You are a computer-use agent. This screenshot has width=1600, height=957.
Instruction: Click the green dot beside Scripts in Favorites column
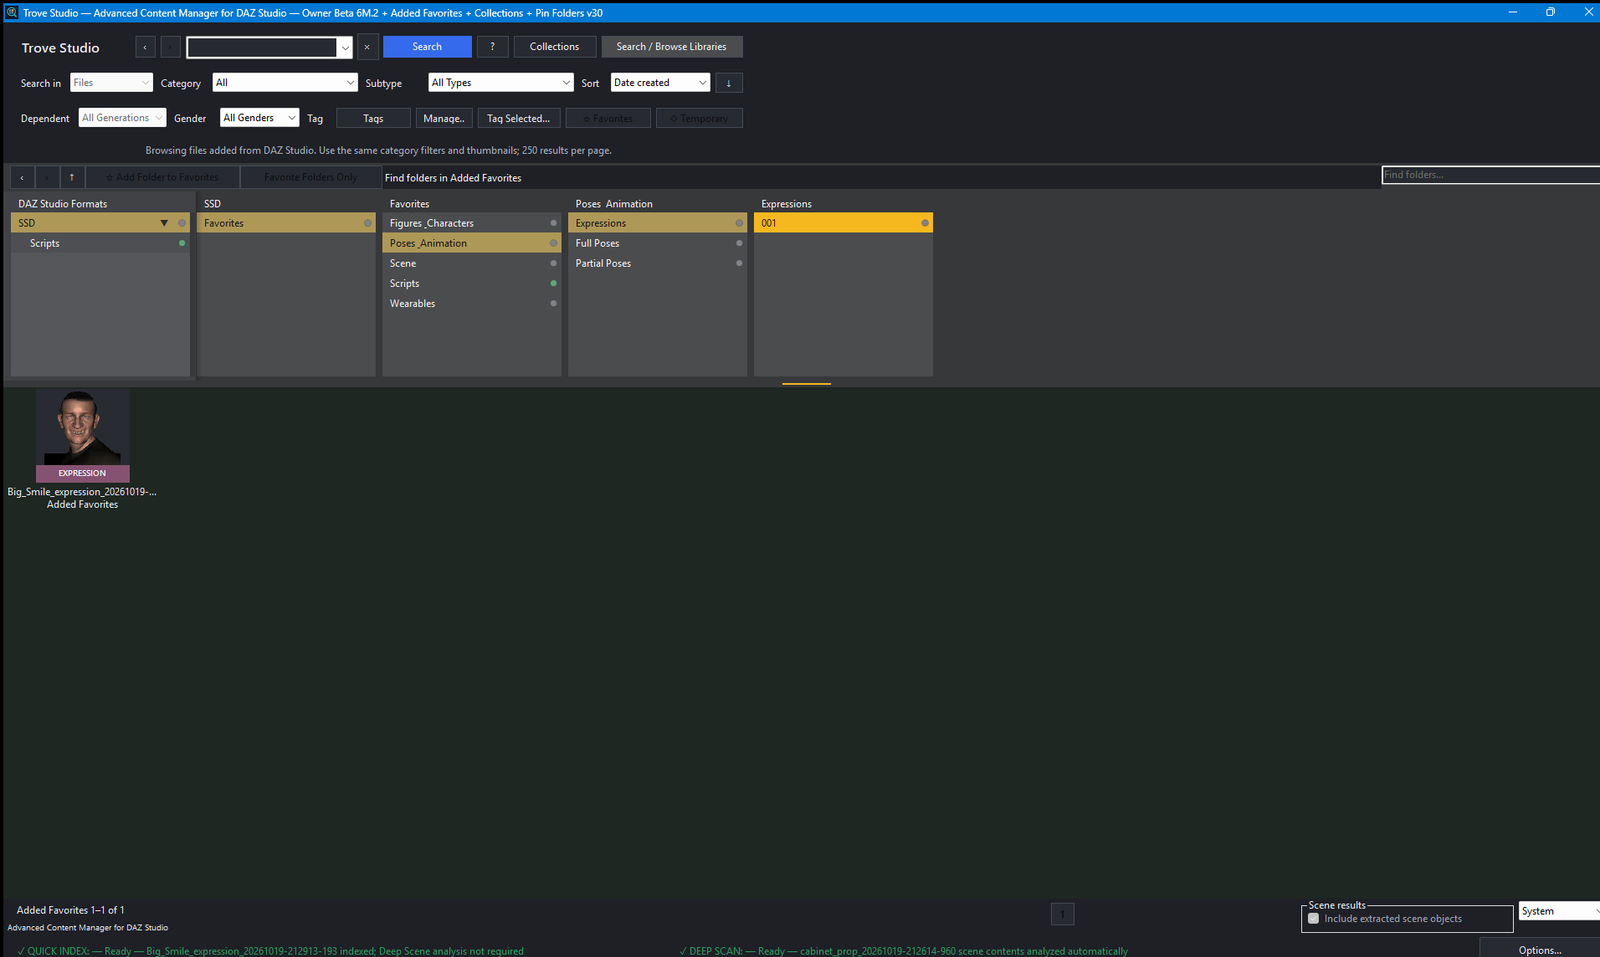point(553,283)
